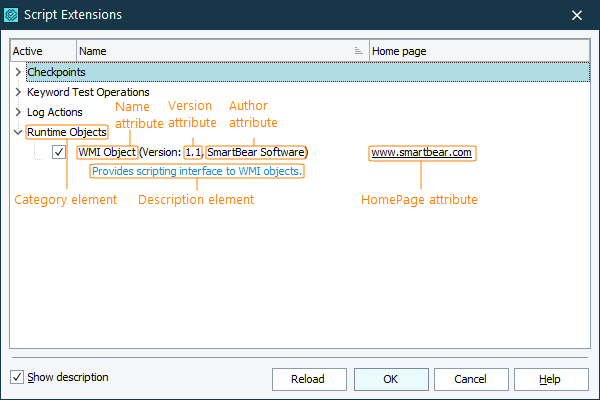Sort by the Active column header
Image resolution: width=600 pixels, height=400 pixels.
tap(42, 51)
